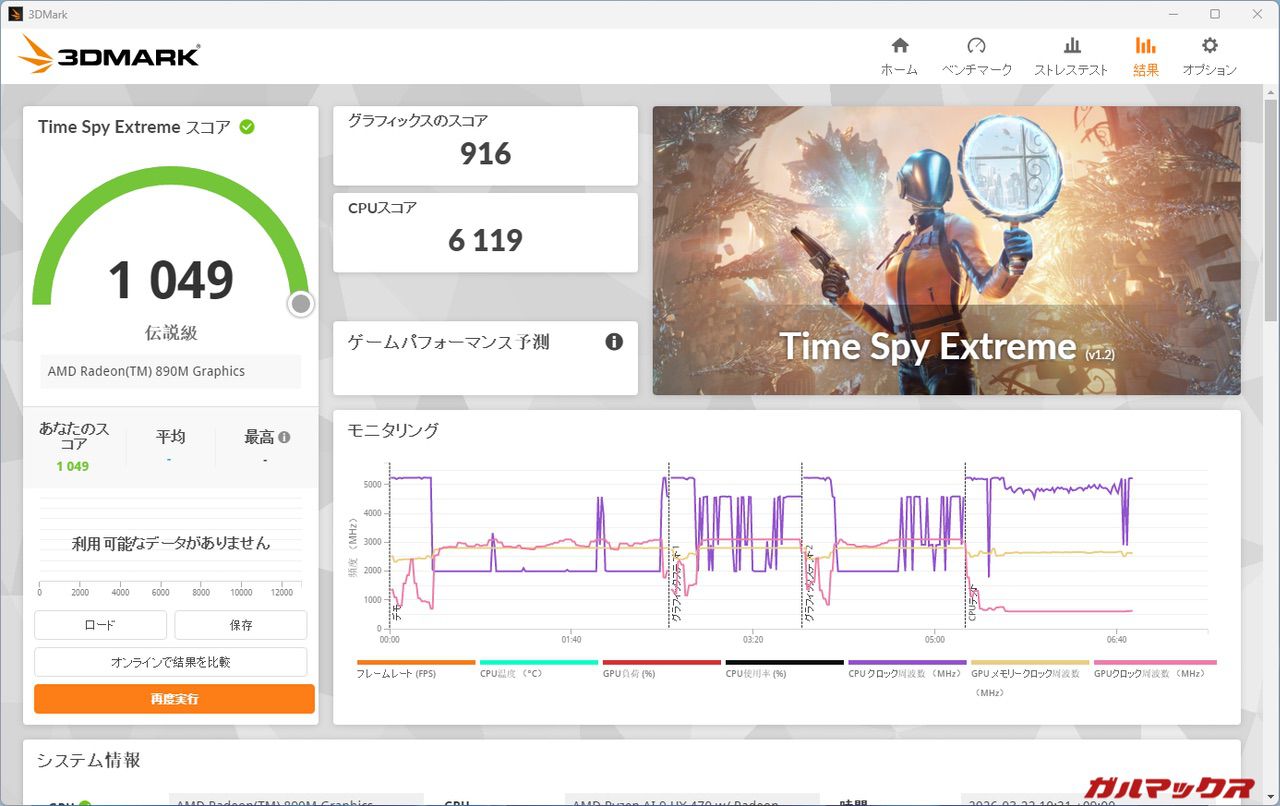Open the Home (ホーム) icon
Image resolution: width=1280 pixels, height=806 pixels.
(899, 46)
